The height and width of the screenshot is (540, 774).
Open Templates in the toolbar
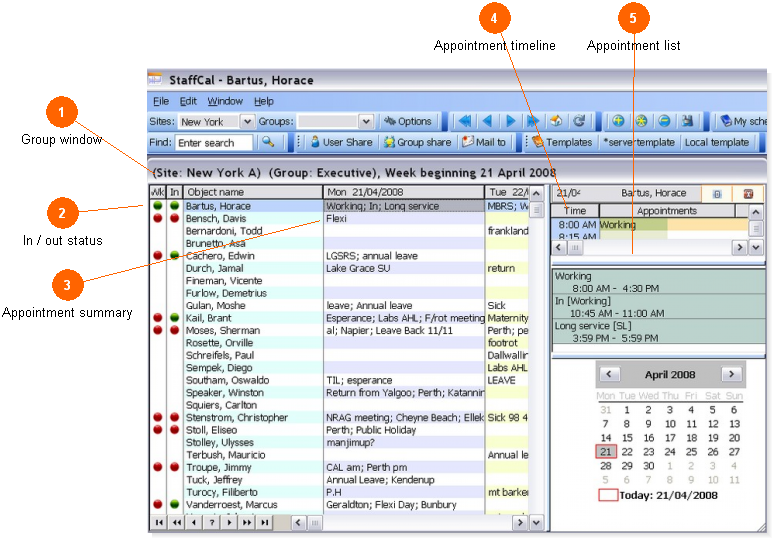click(562, 142)
